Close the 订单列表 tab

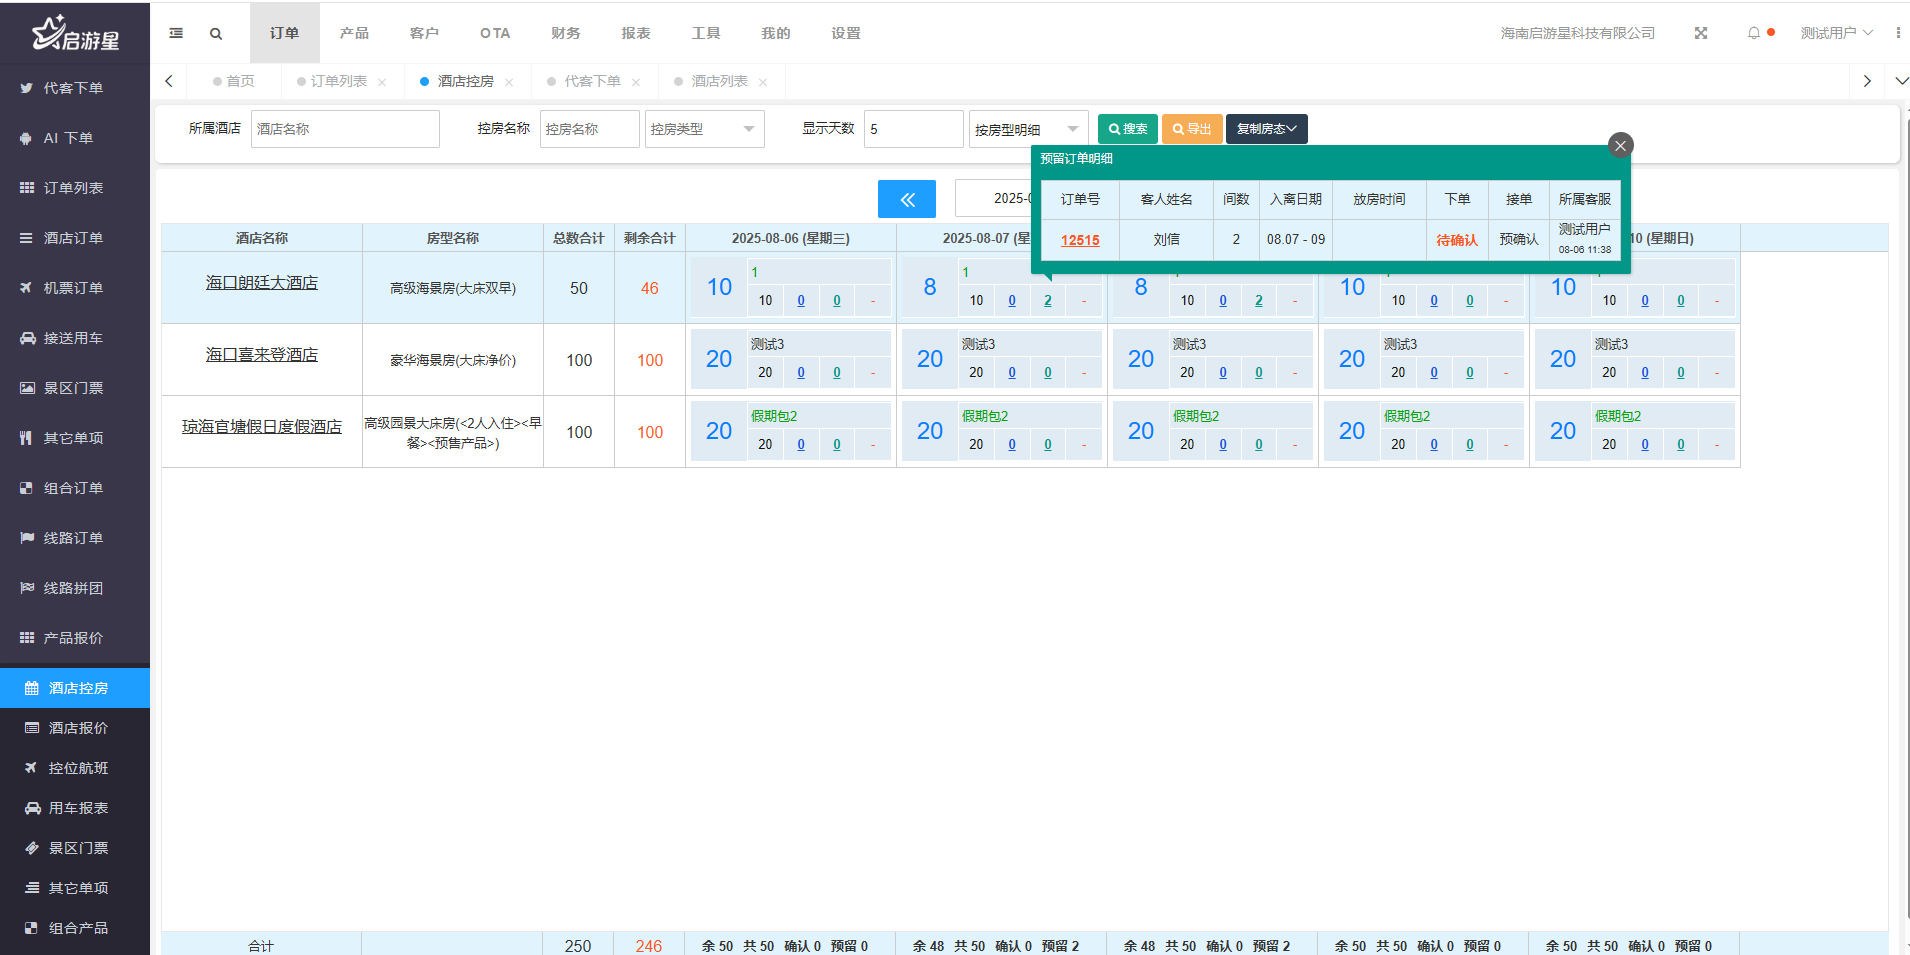(382, 82)
